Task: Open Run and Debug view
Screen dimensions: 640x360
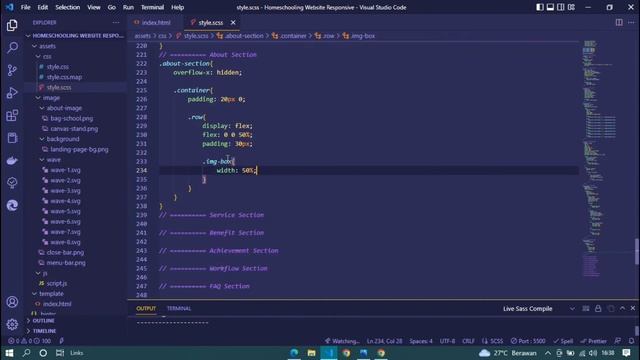Action: (x=12, y=93)
